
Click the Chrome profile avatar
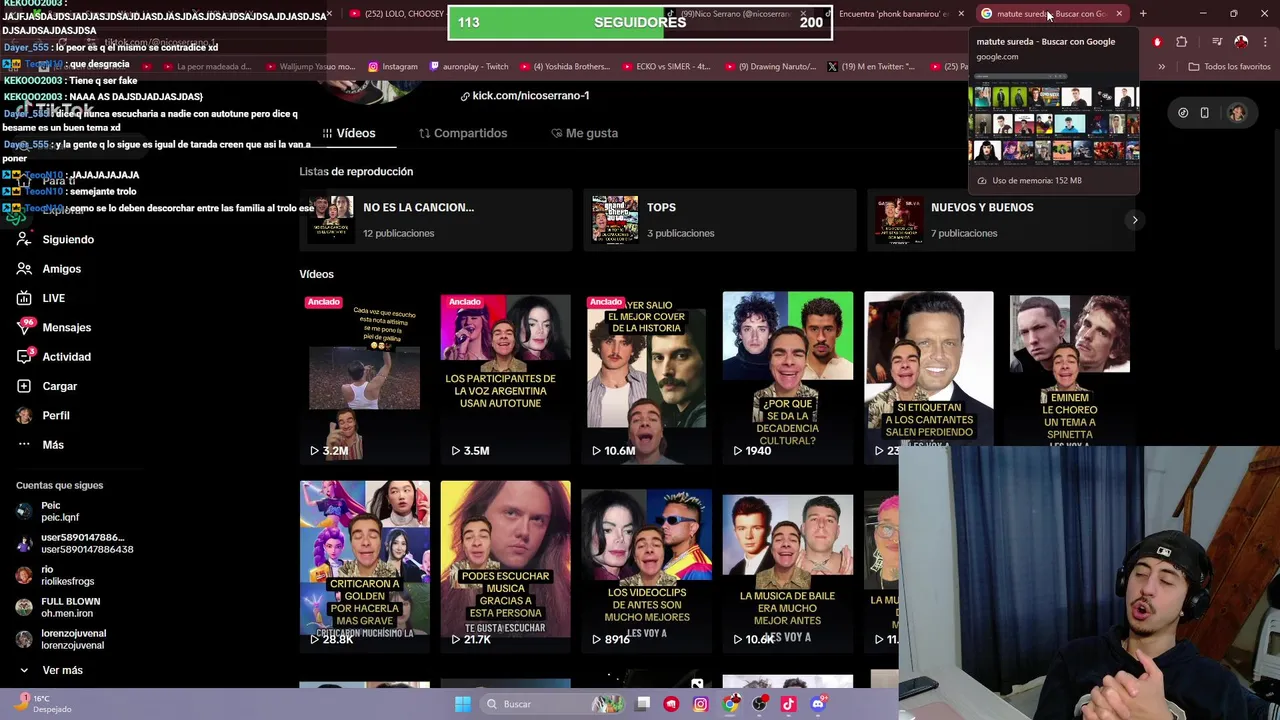1241,42
